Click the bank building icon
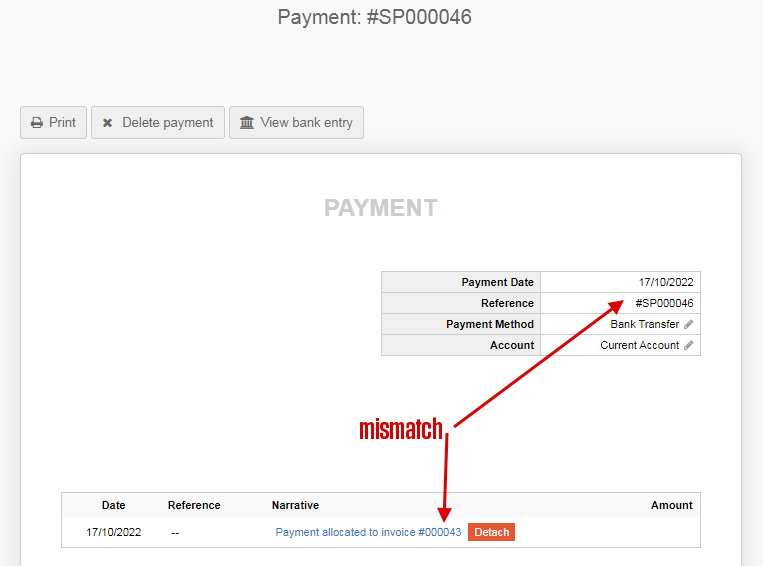This screenshot has width=763, height=566. pos(247,123)
